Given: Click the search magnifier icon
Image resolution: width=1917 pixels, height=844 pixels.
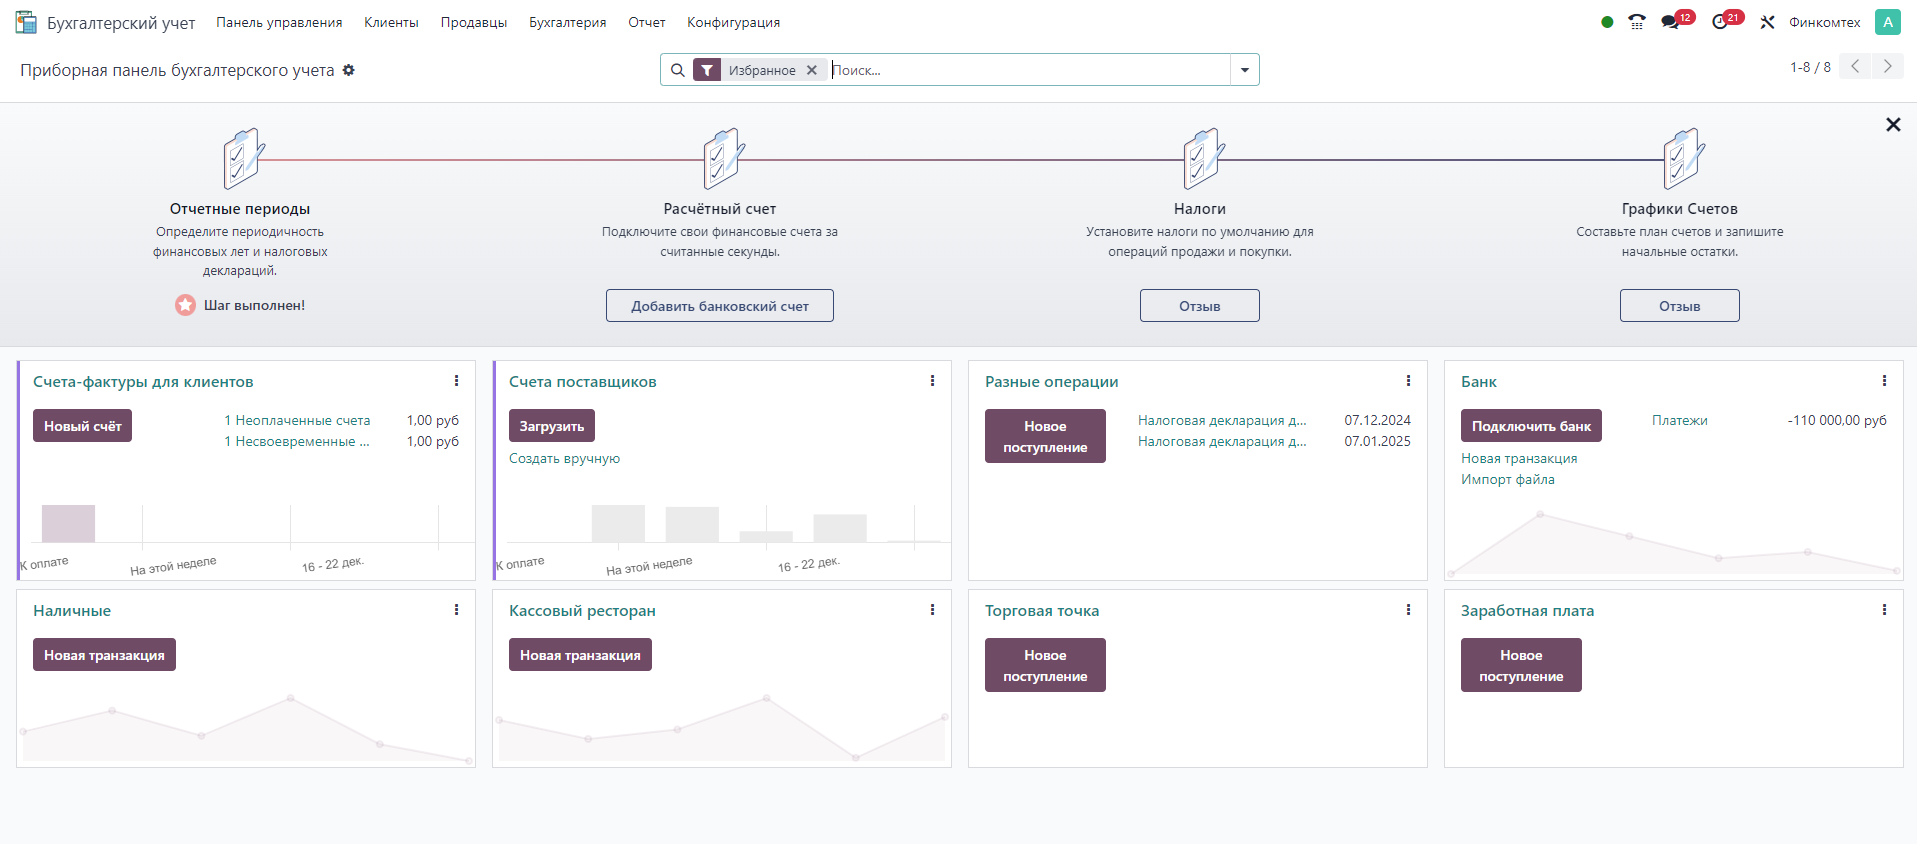Looking at the screenshot, I should 678,70.
